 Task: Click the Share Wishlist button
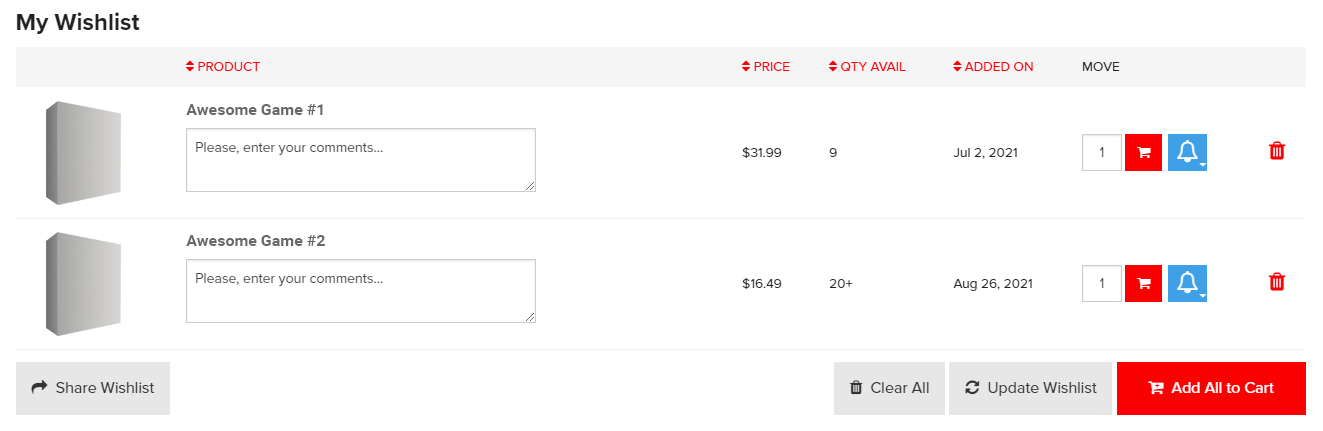pyautogui.click(x=93, y=388)
